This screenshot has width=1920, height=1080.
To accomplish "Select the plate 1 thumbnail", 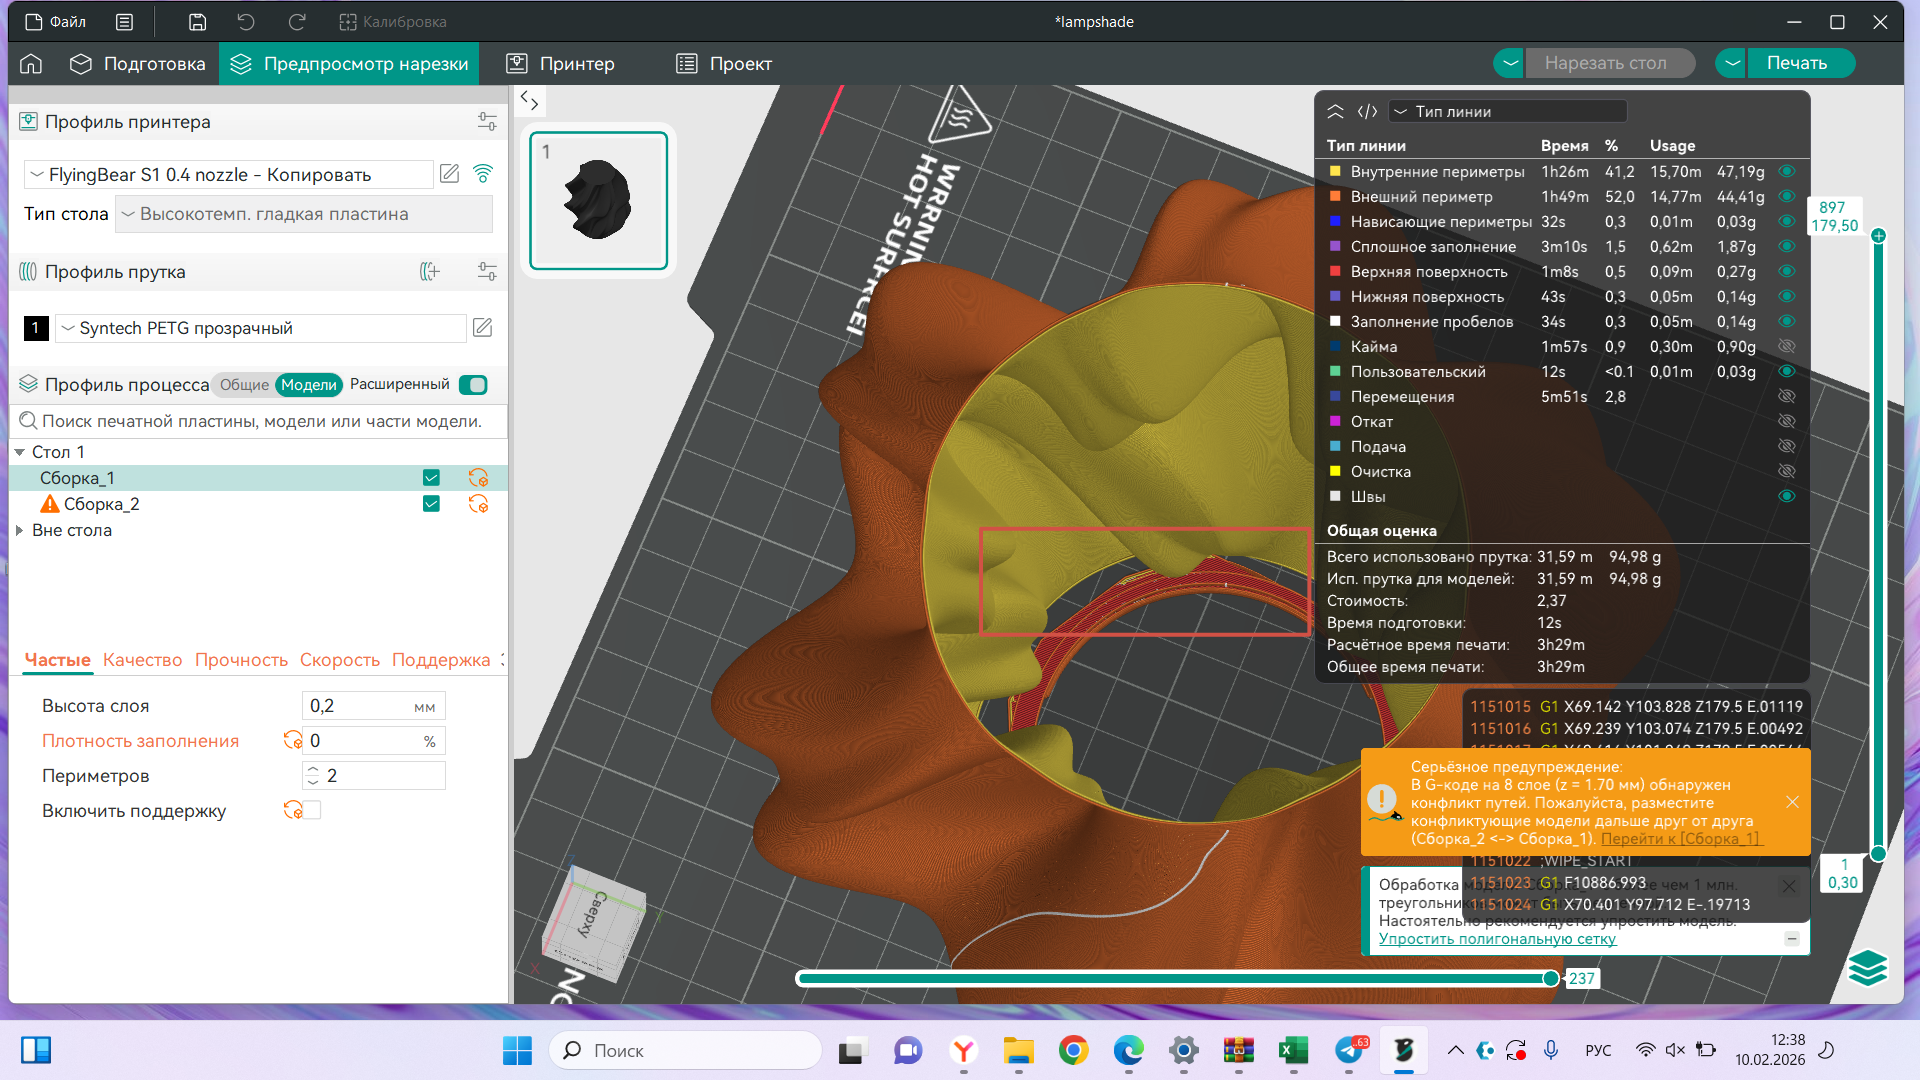I will [598, 201].
